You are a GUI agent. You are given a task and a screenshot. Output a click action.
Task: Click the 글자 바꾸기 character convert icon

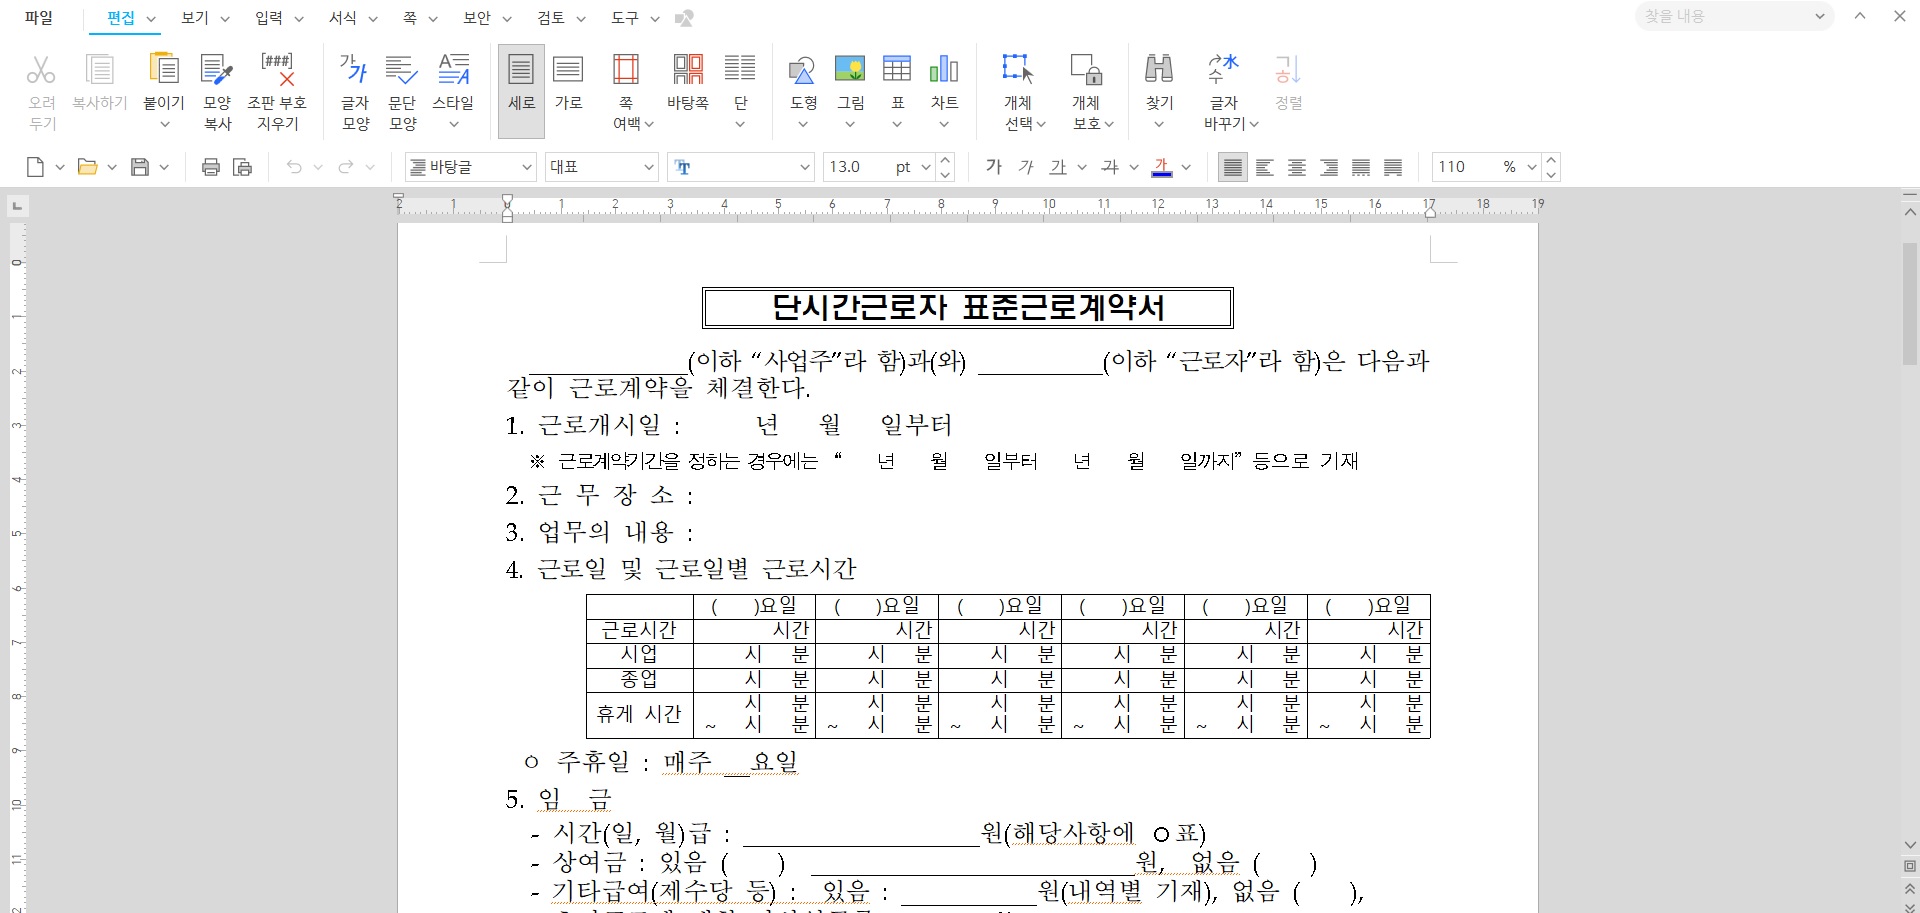(x=1224, y=70)
